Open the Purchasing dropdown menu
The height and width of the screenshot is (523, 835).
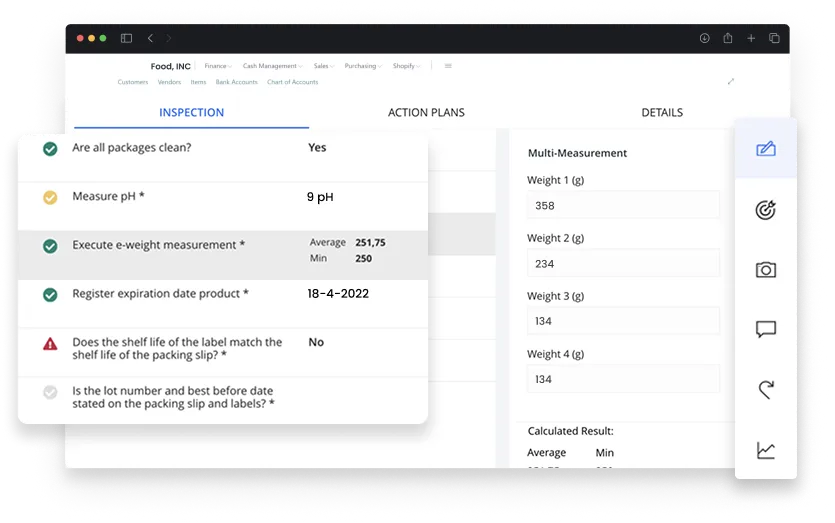click(361, 66)
